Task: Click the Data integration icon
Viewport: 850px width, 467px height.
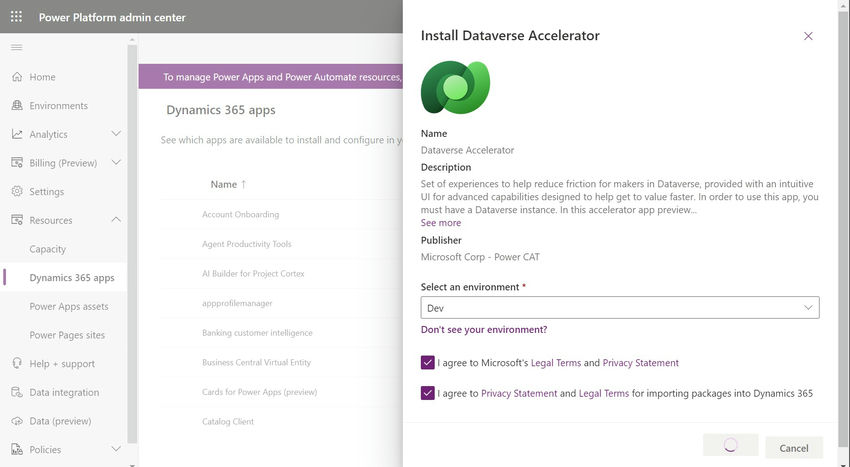Action: pyautogui.click(x=17, y=392)
